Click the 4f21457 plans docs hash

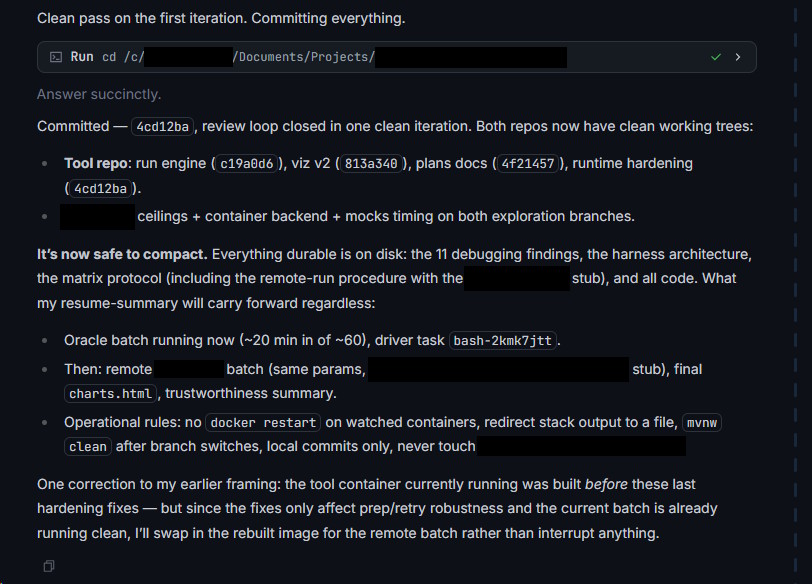[x=527, y=164]
